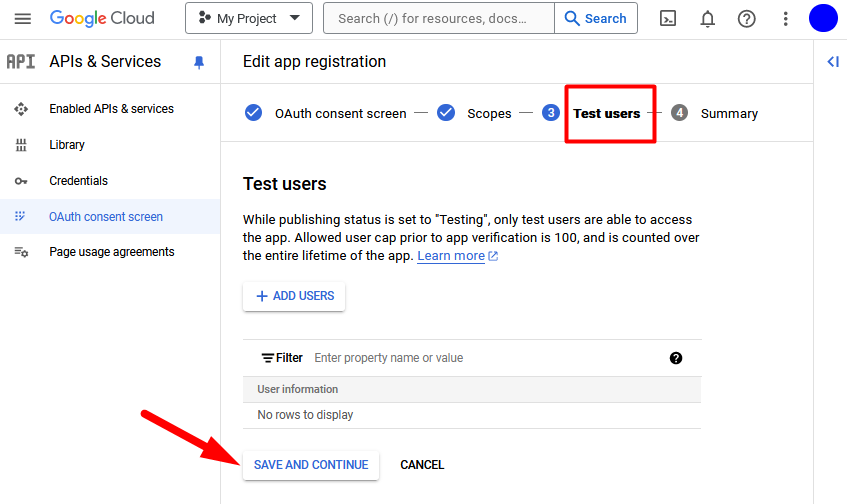Click the OAuth consent screen sidebar icon
Image resolution: width=847 pixels, height=504 pixels.
pyautogui.click(x=20, y=216)
